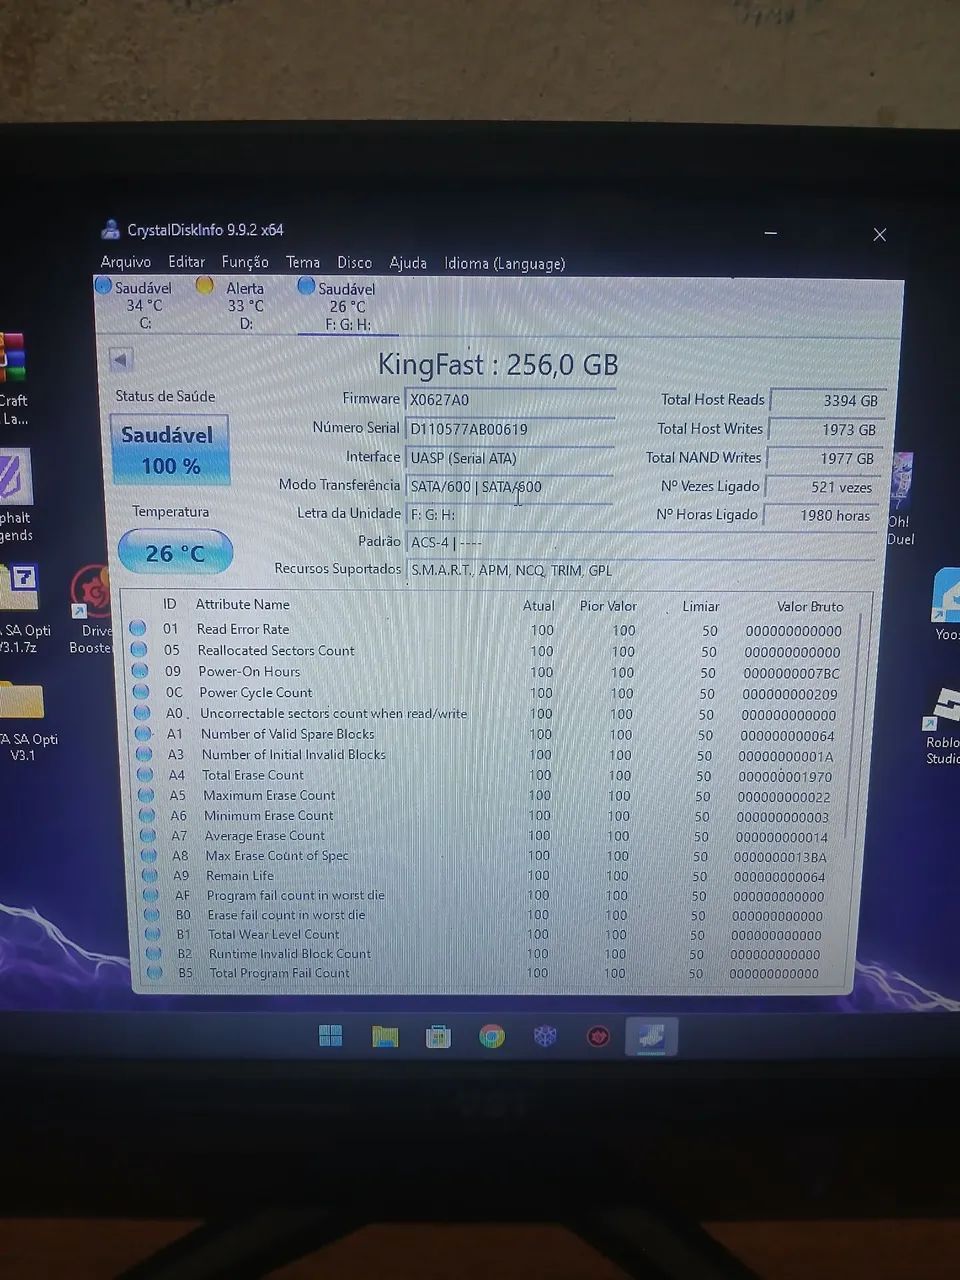Select the Program fail count in worst die row
960x1280 pixels.
(x=490, y=896)
